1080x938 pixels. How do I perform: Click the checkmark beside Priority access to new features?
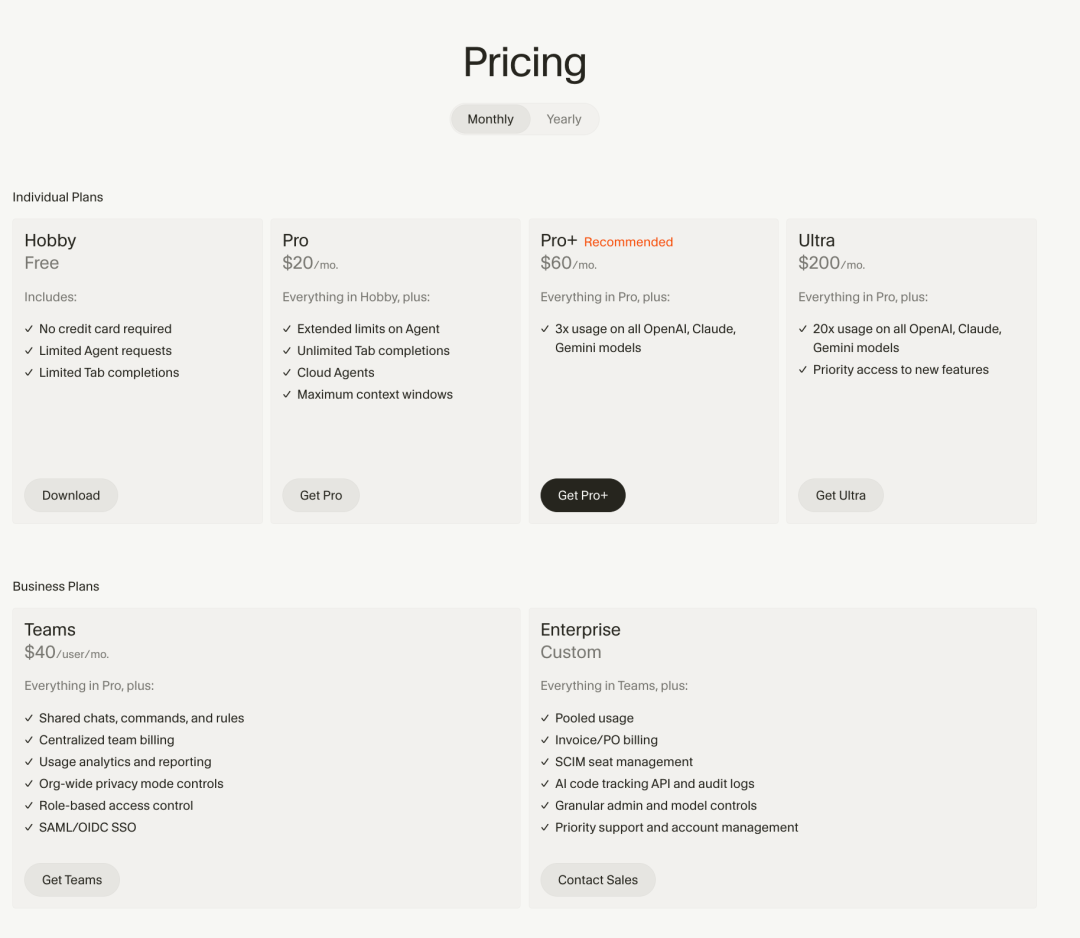tap(803, 370)
